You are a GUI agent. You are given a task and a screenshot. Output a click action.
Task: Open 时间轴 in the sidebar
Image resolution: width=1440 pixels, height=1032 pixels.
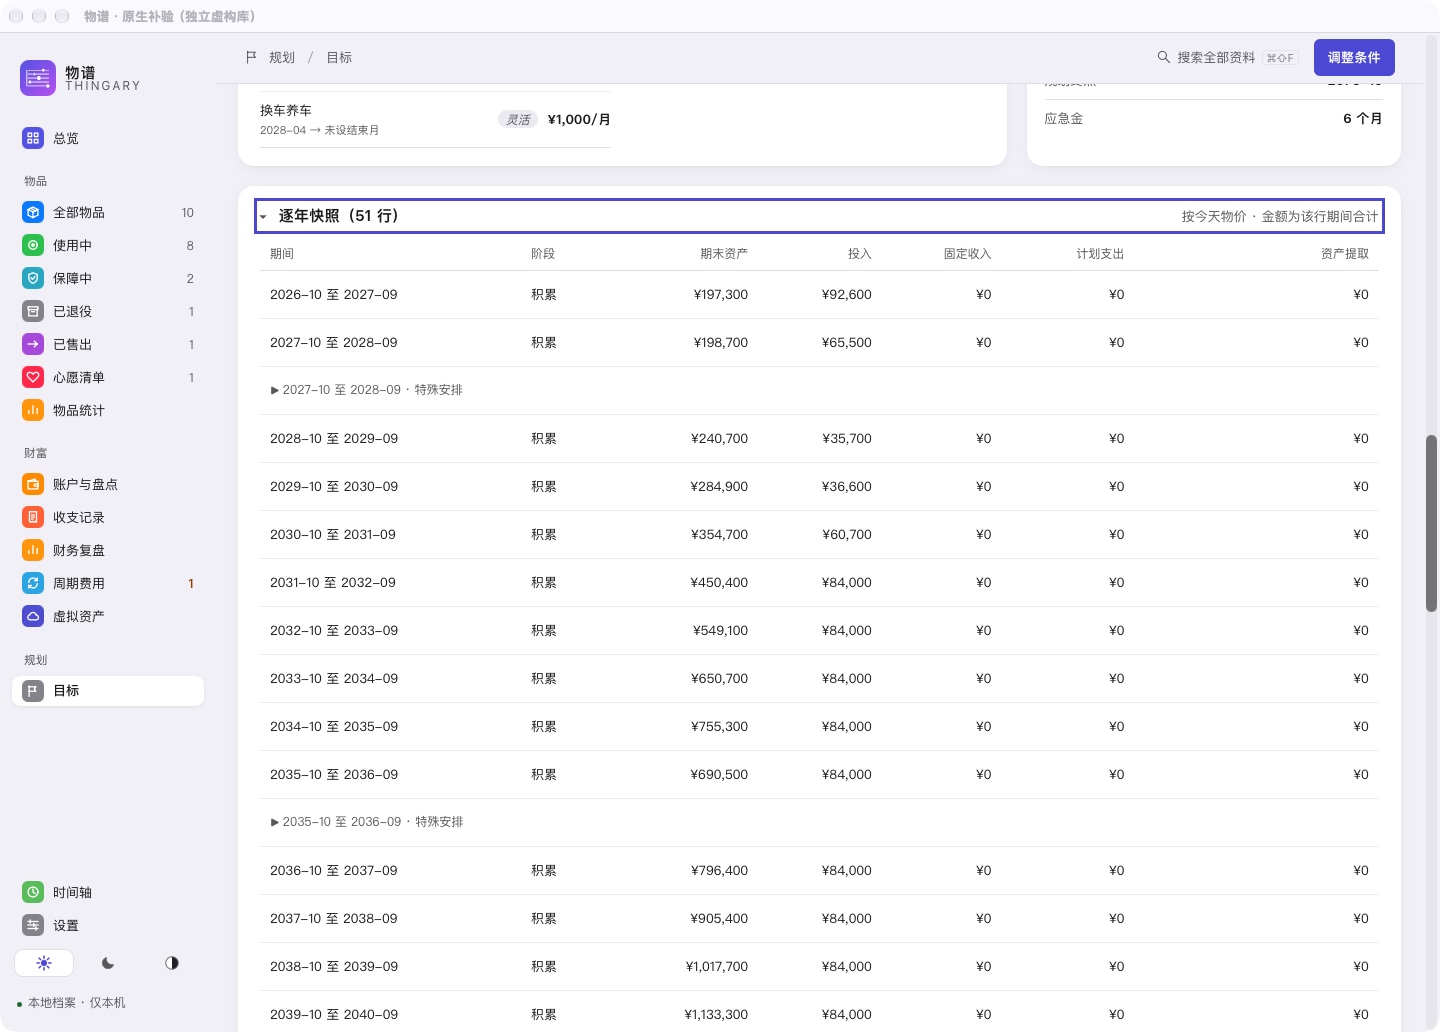108,892
